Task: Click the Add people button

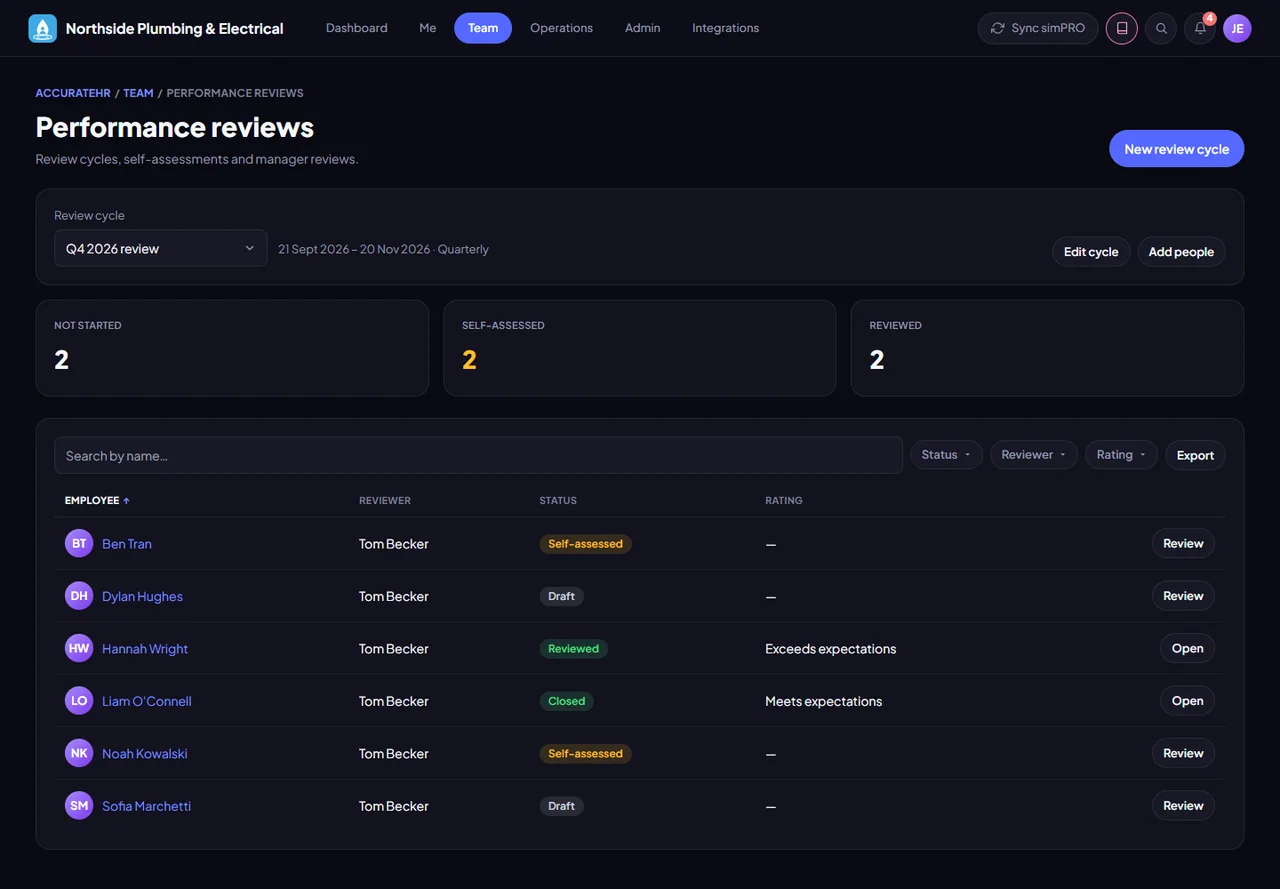Action: point(1181,252)
